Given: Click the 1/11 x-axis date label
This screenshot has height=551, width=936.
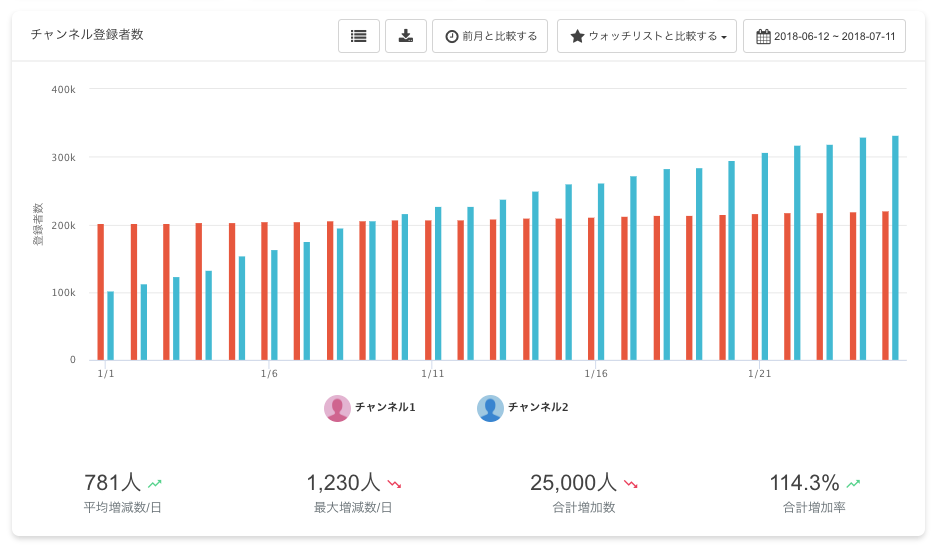Looking at the screenshot, I should pyautogui.click(x=432, y=374).
